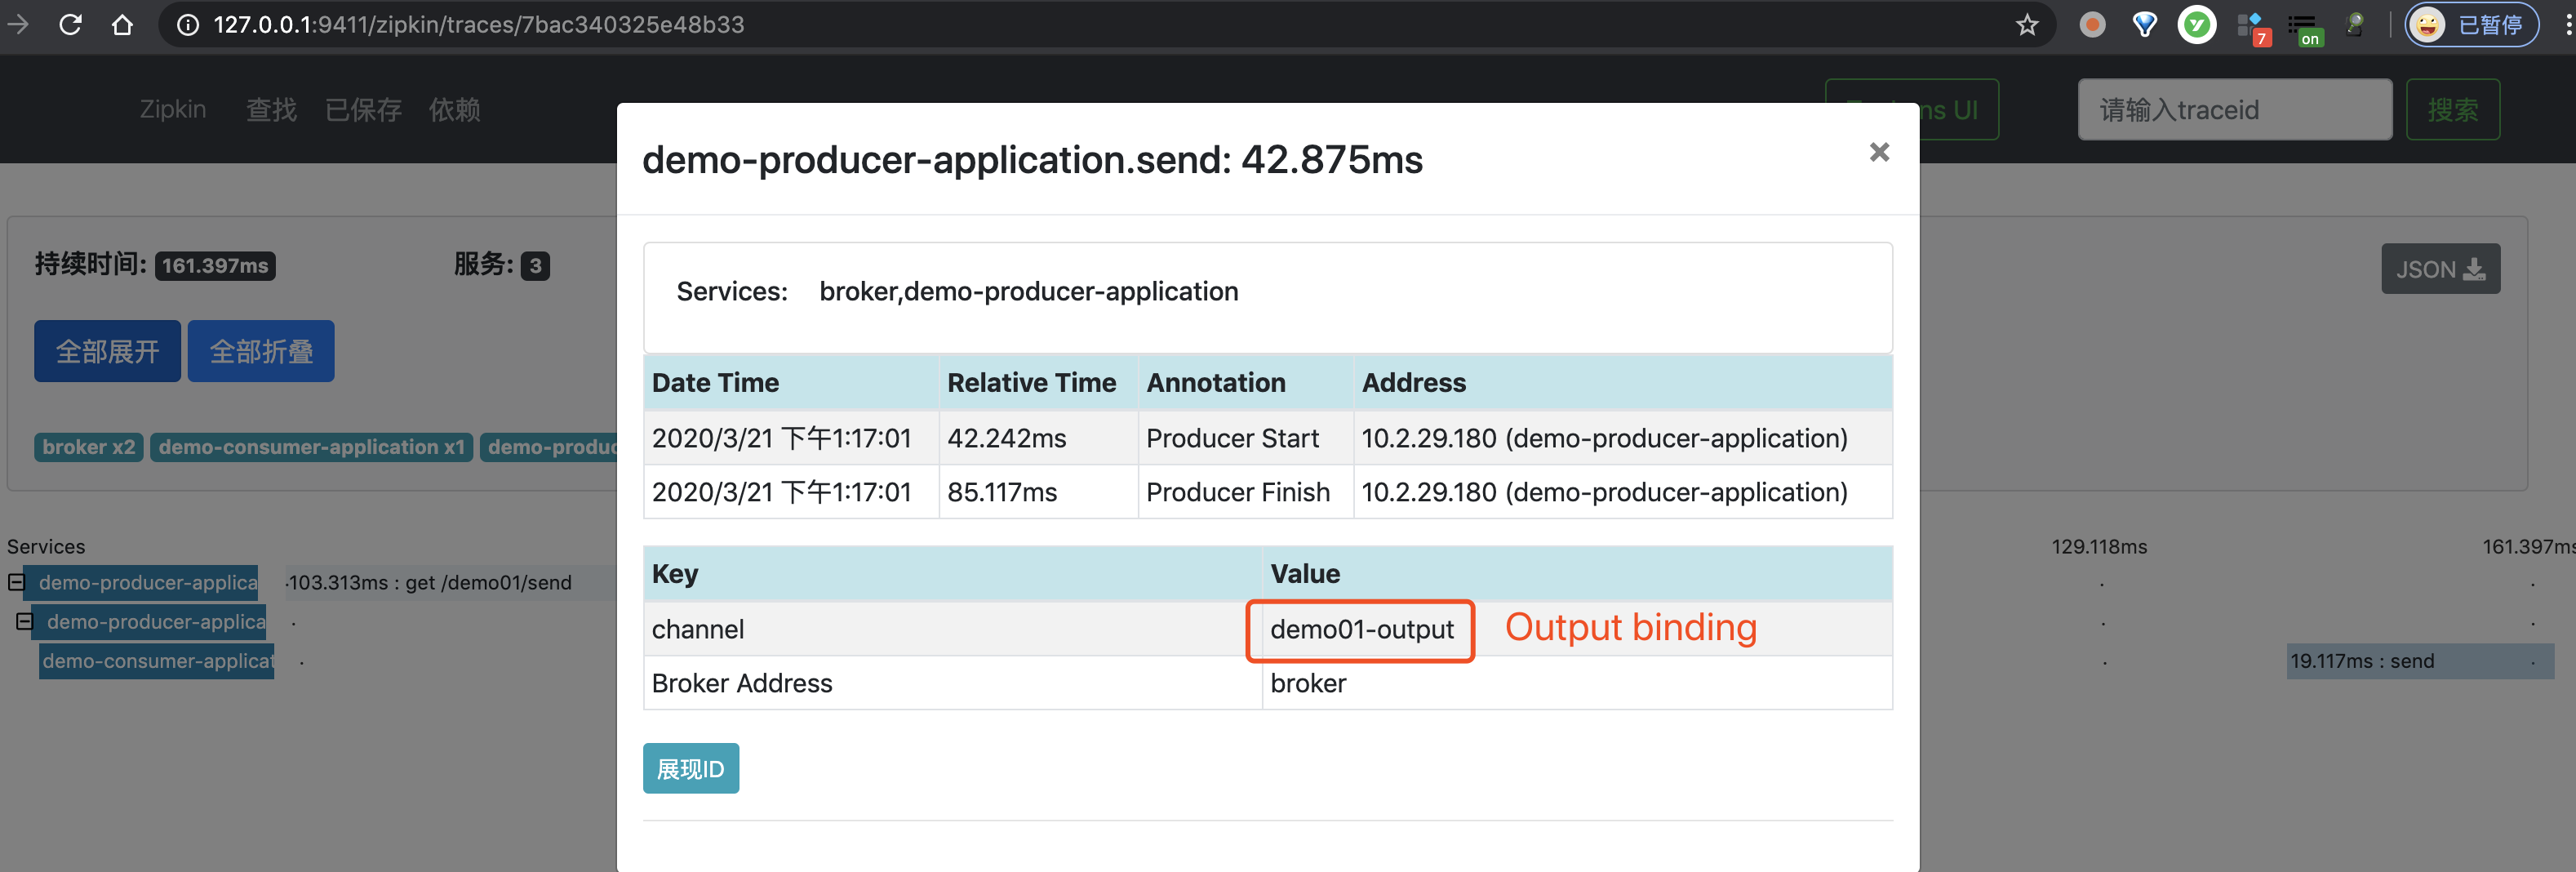The width and height of the screenshot is (2576, 872).
Task: Click the 全部折叠 collapse-all button
Action: click(261, 351)
